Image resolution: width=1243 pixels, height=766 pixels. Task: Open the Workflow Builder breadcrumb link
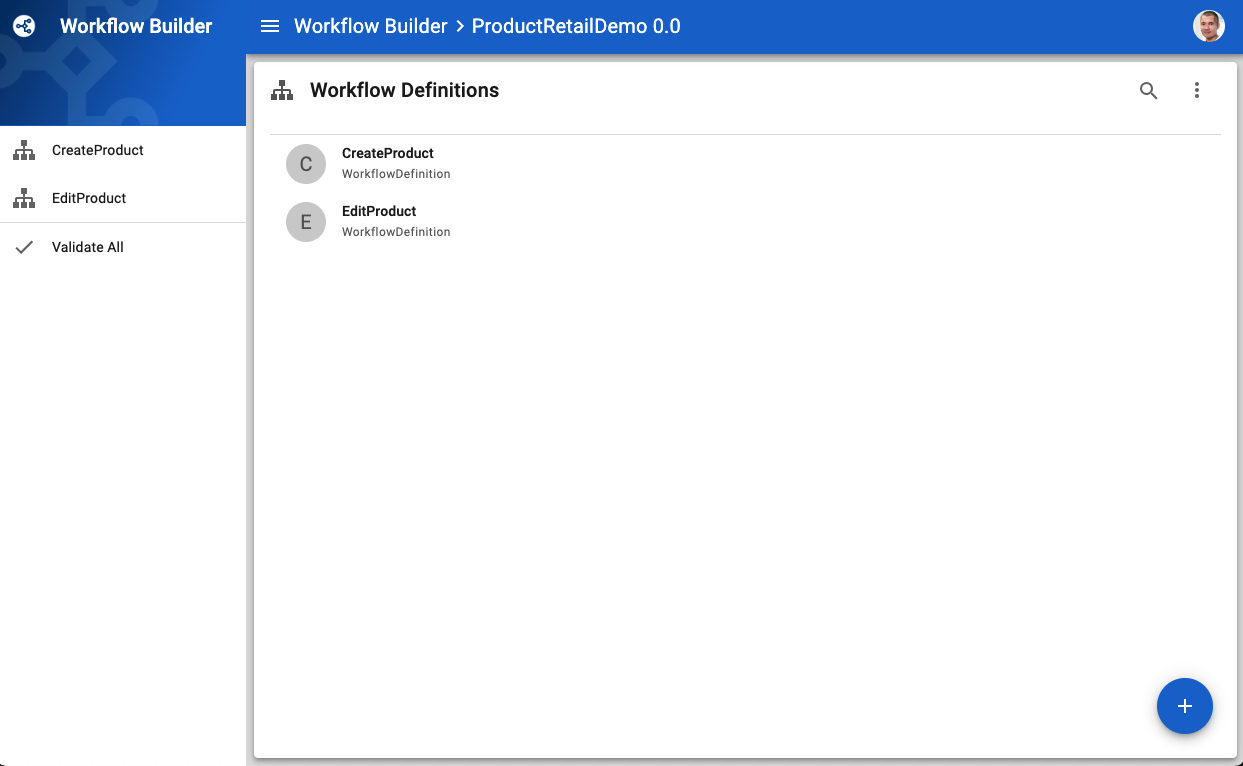(x=369, y=26)
